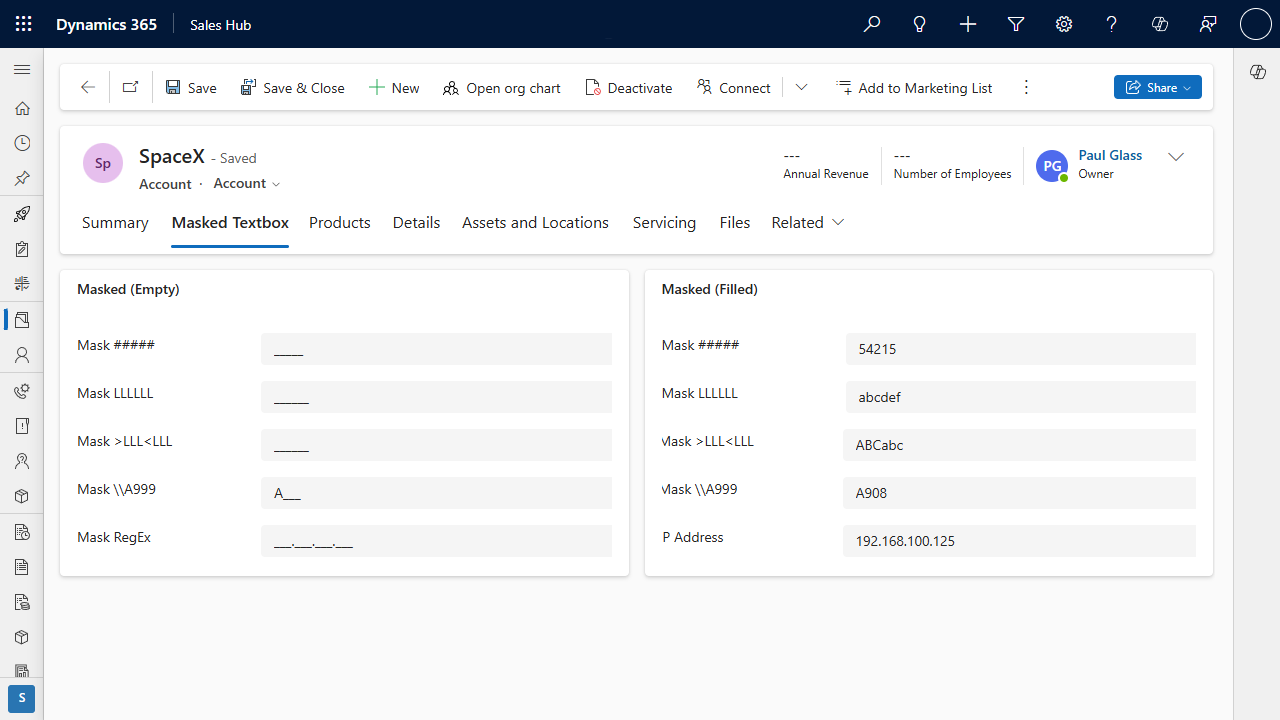
Task: Click the user profile avatar circle
Action: pyautogui.click(x=1256, y=24)
